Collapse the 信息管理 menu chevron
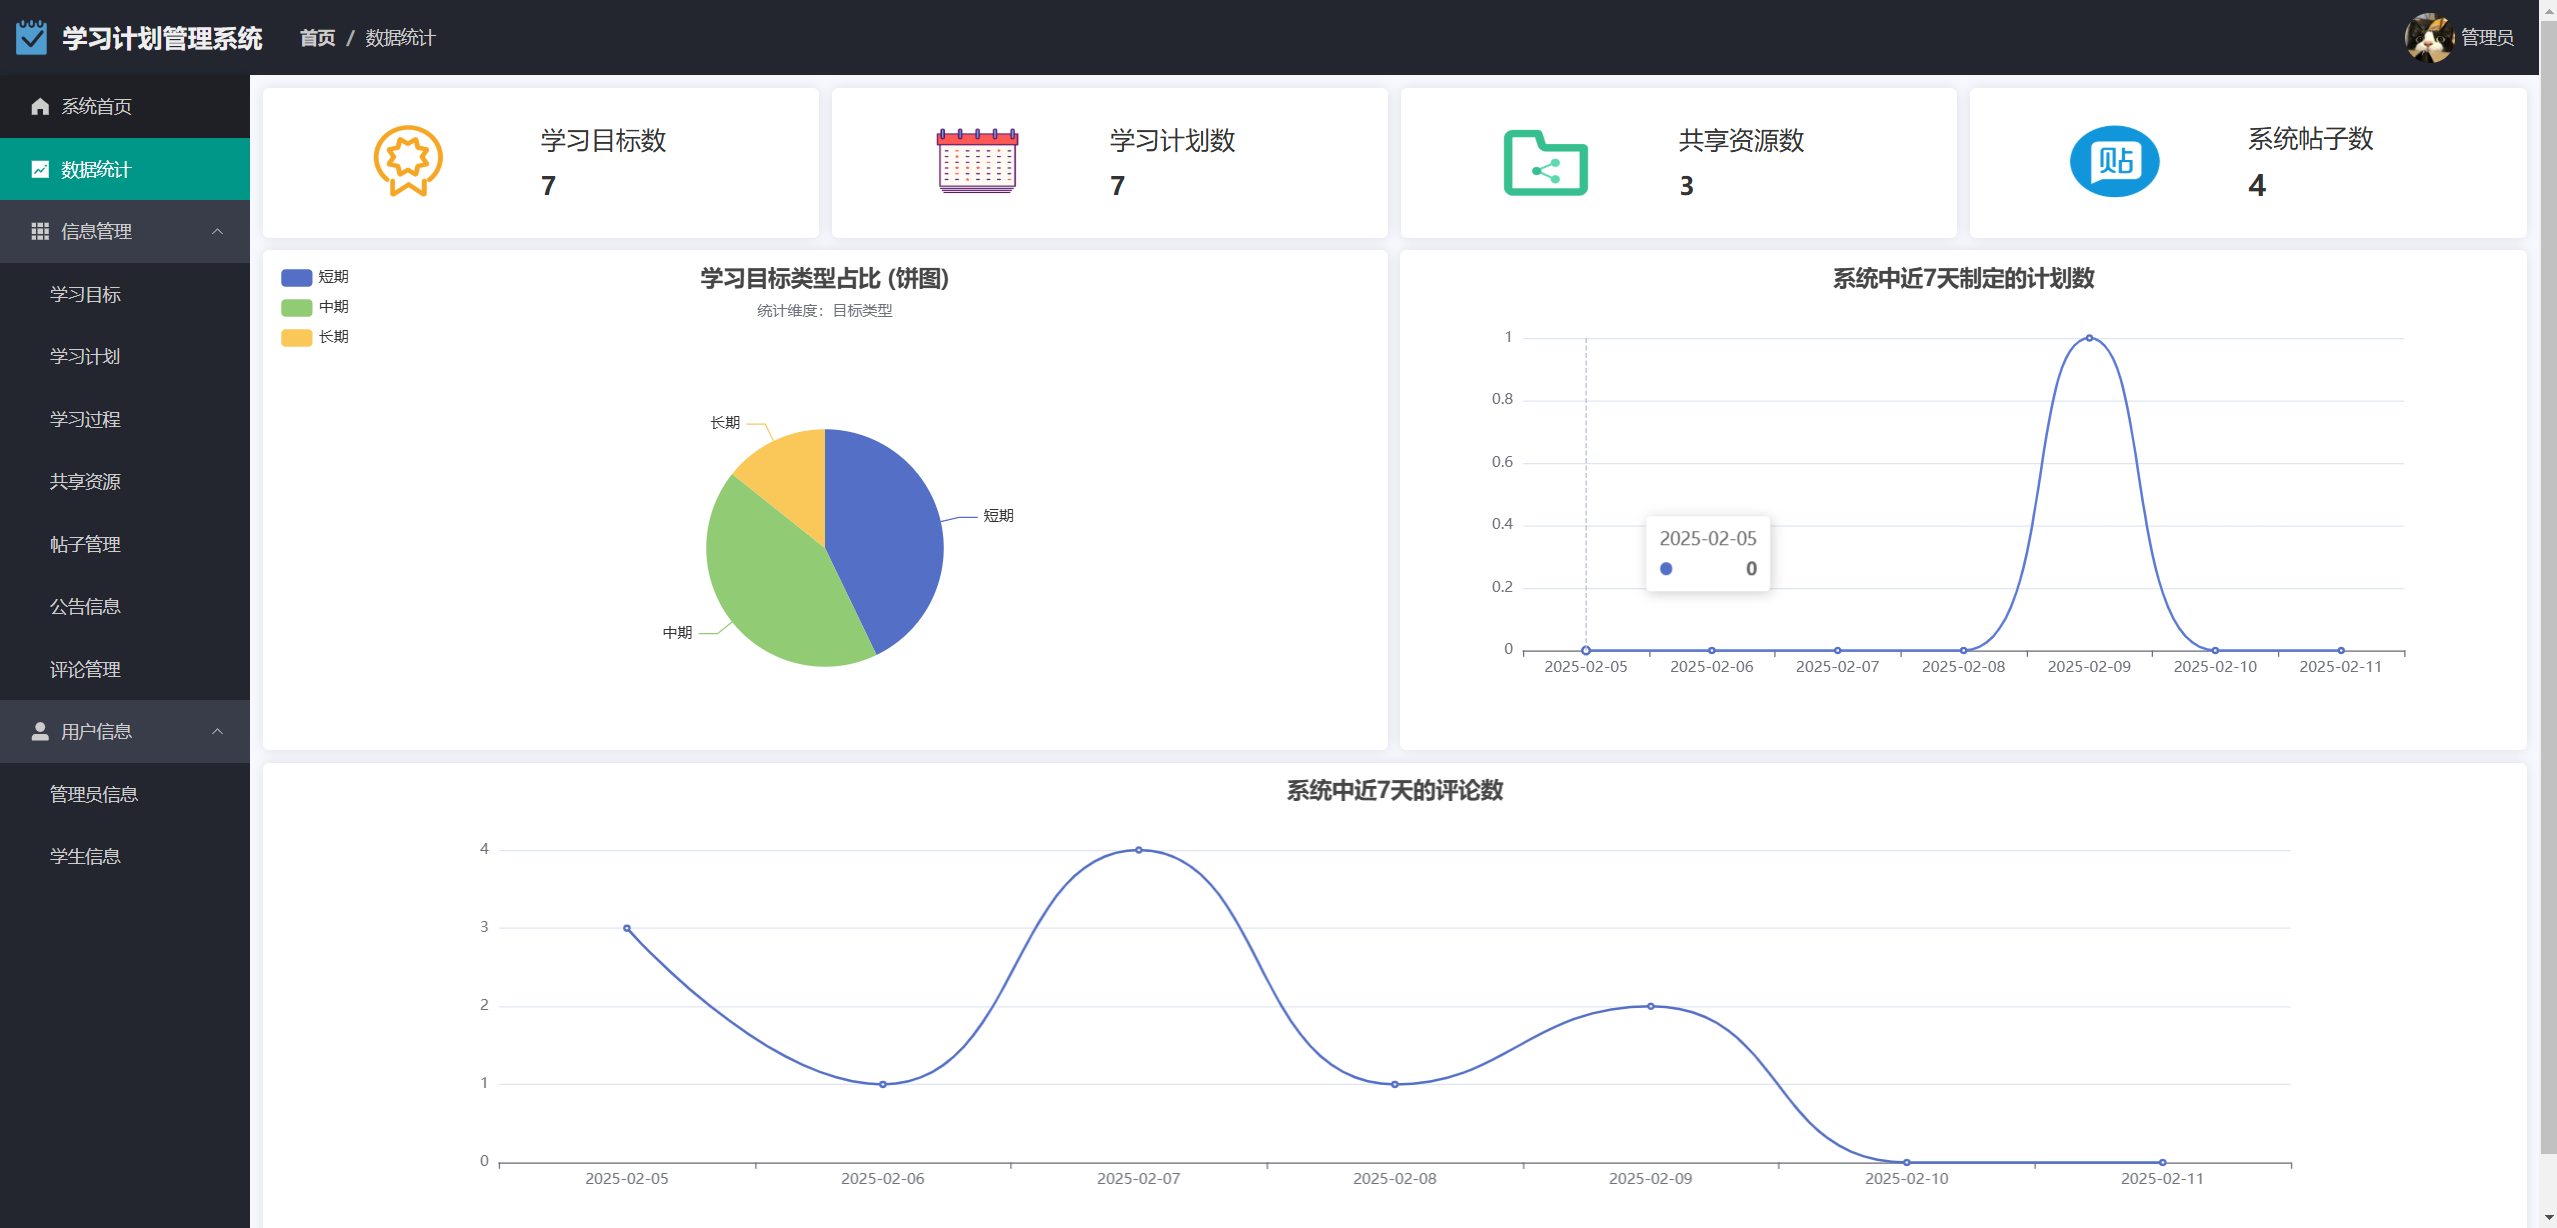2557x1228 pixels. [217, 231]
